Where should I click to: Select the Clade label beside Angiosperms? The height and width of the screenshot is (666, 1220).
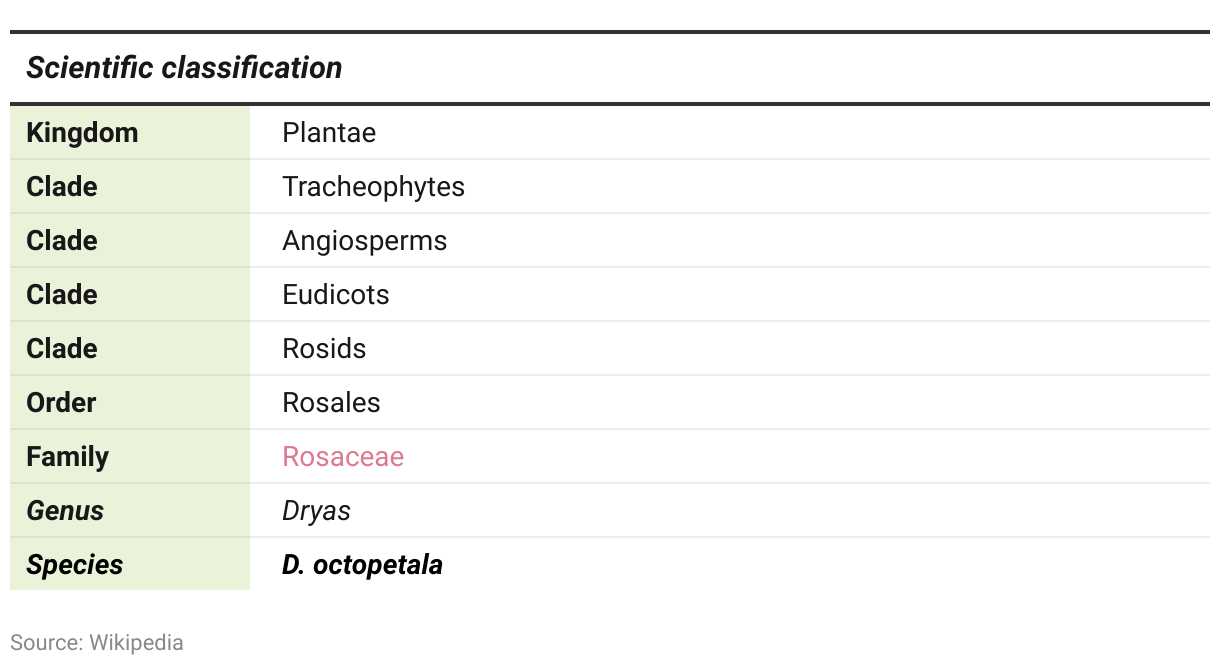click(x=62, y=241)
